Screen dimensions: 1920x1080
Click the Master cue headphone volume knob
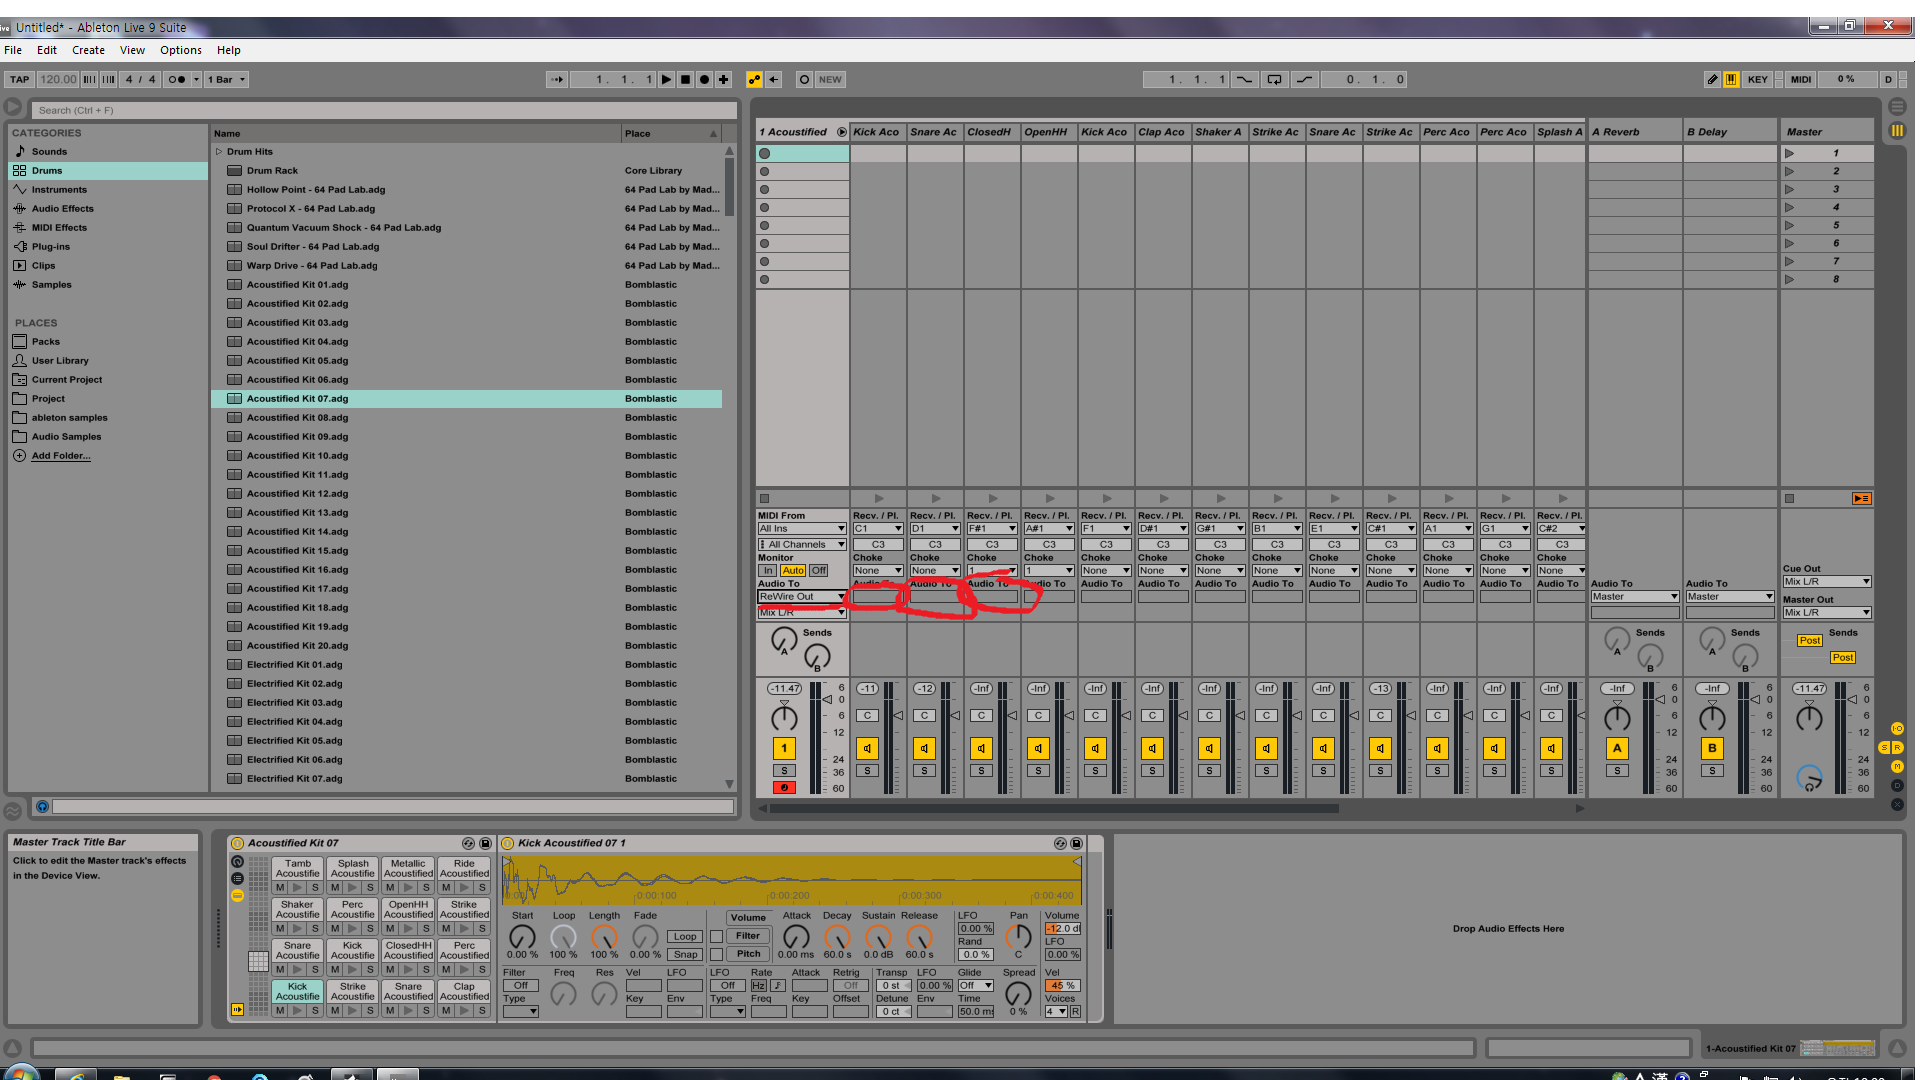[x=1809, y=777]
